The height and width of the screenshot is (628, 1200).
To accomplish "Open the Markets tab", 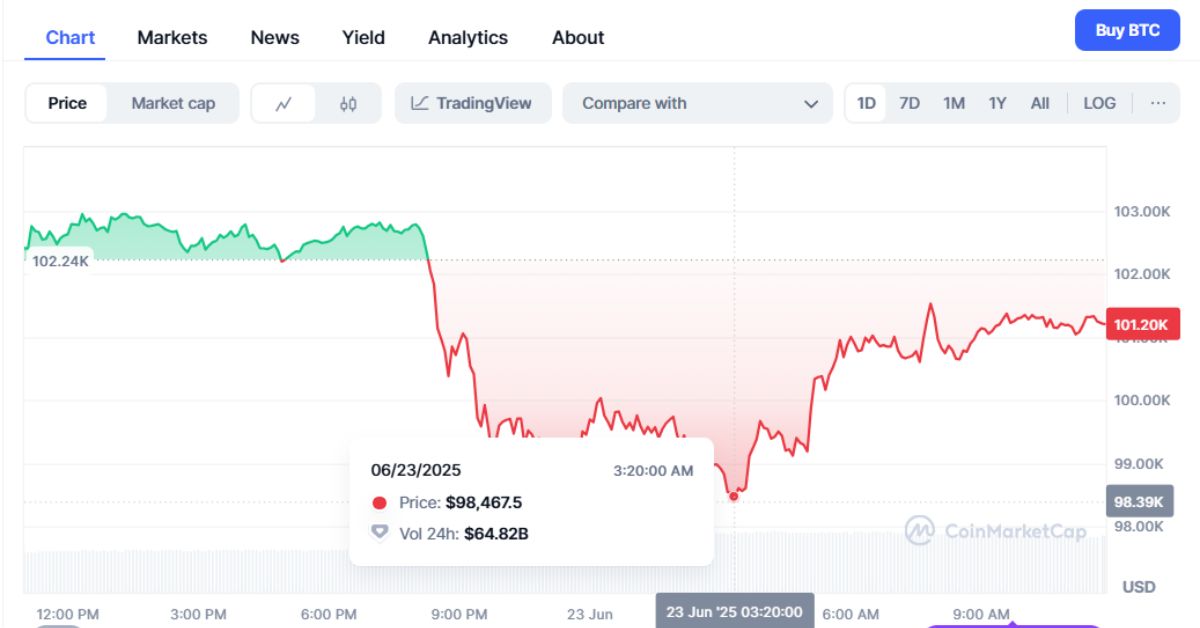I will (172, 37).
